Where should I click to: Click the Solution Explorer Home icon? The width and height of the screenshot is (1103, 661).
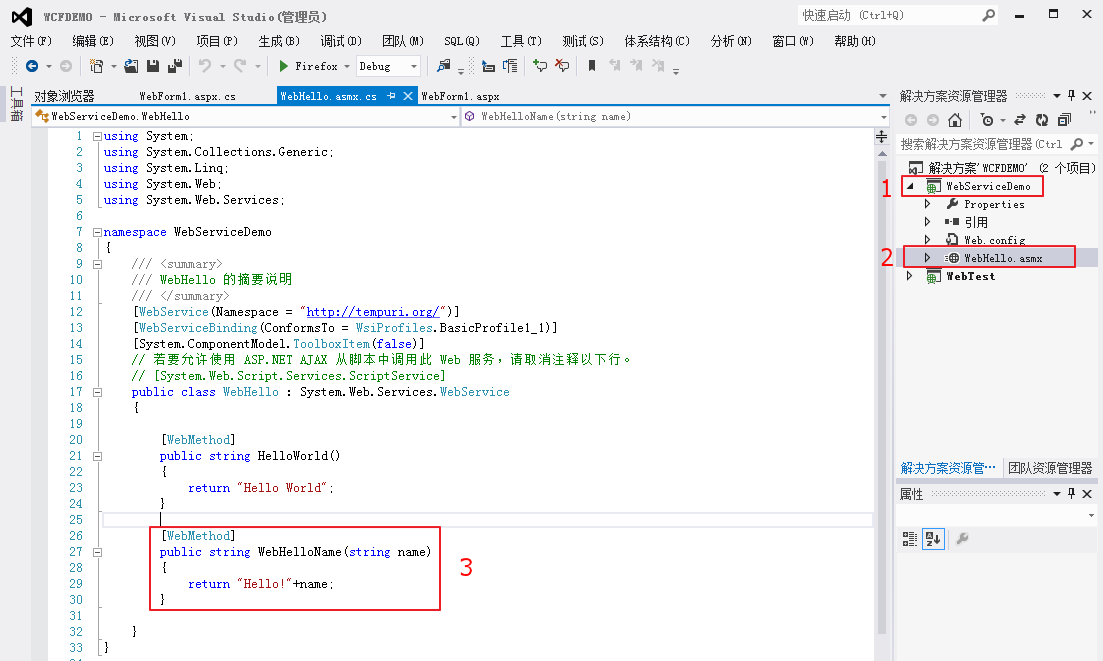pyautogui.click(x=955, y=120)
